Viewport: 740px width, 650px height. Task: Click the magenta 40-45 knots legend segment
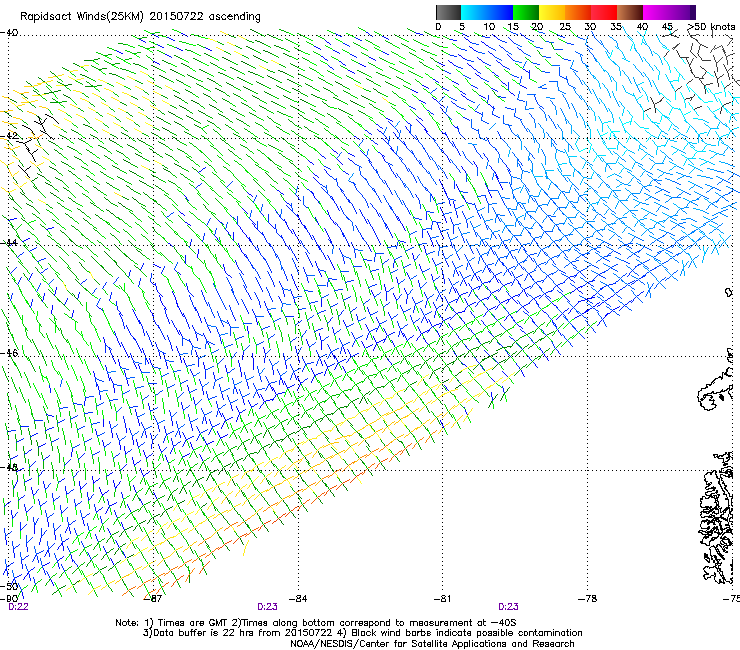pyautogui.click(x=656, y=12)
